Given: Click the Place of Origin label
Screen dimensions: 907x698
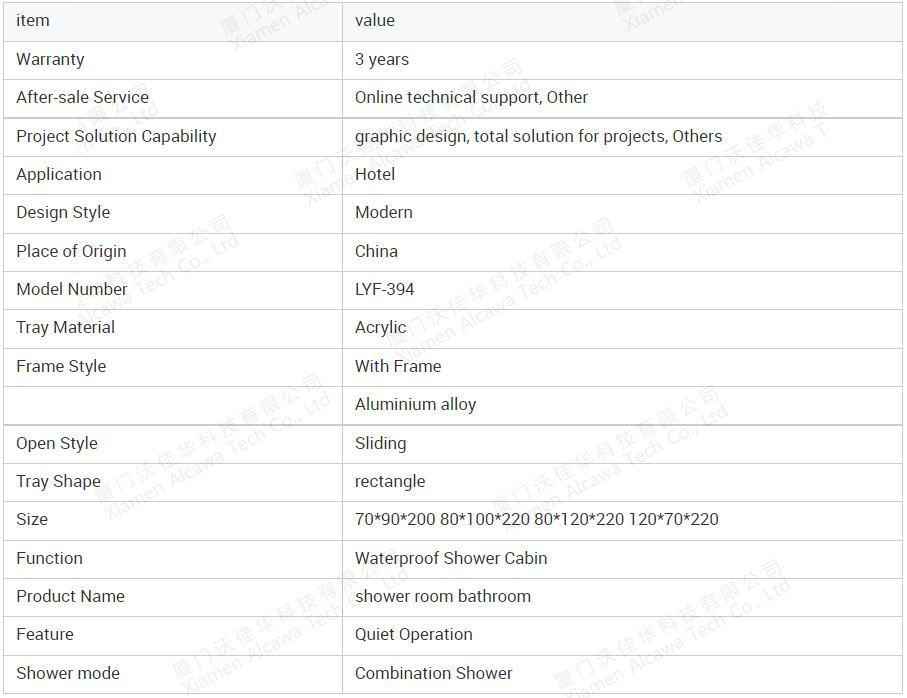Looking at the screenshot, I should (x=71, y=252).
